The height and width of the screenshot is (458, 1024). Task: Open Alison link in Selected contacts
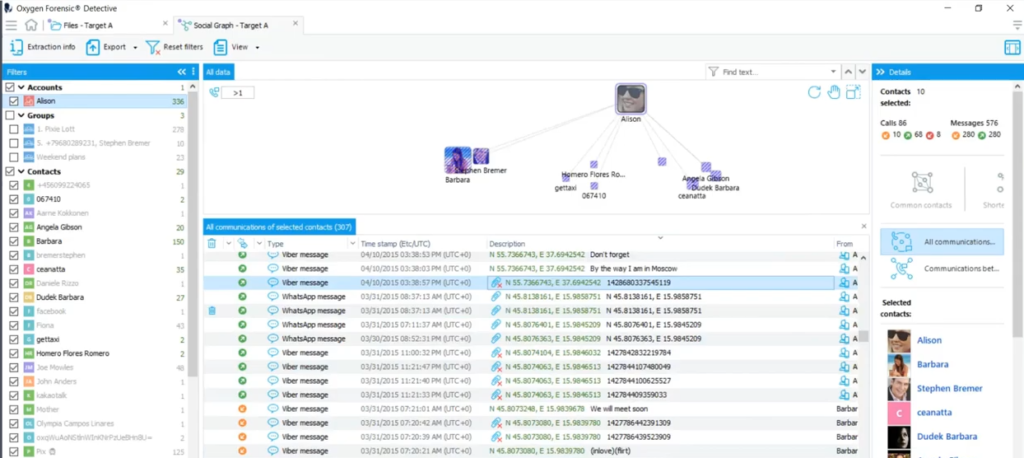(x=929, y=340)
